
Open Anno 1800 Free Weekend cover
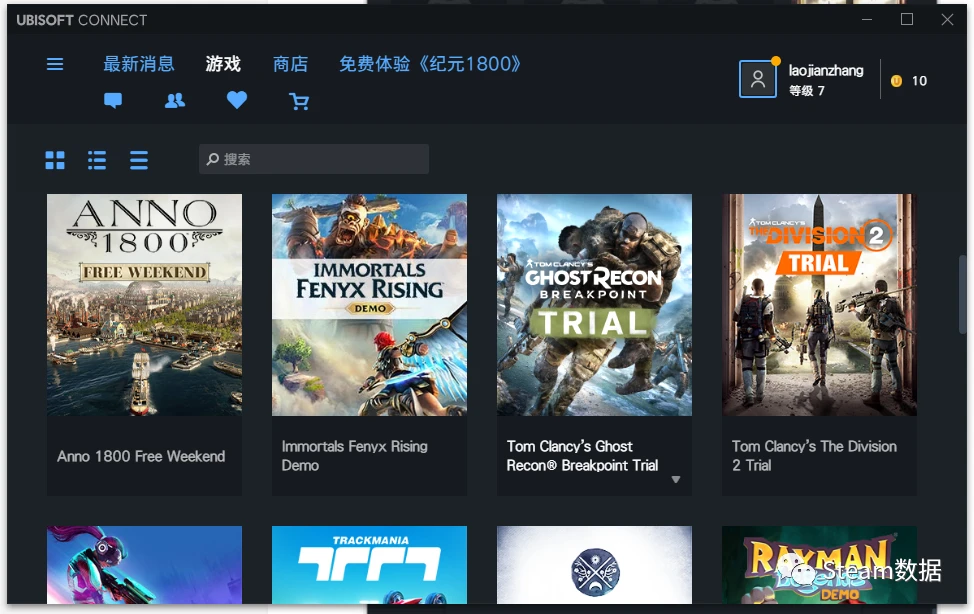144,305
